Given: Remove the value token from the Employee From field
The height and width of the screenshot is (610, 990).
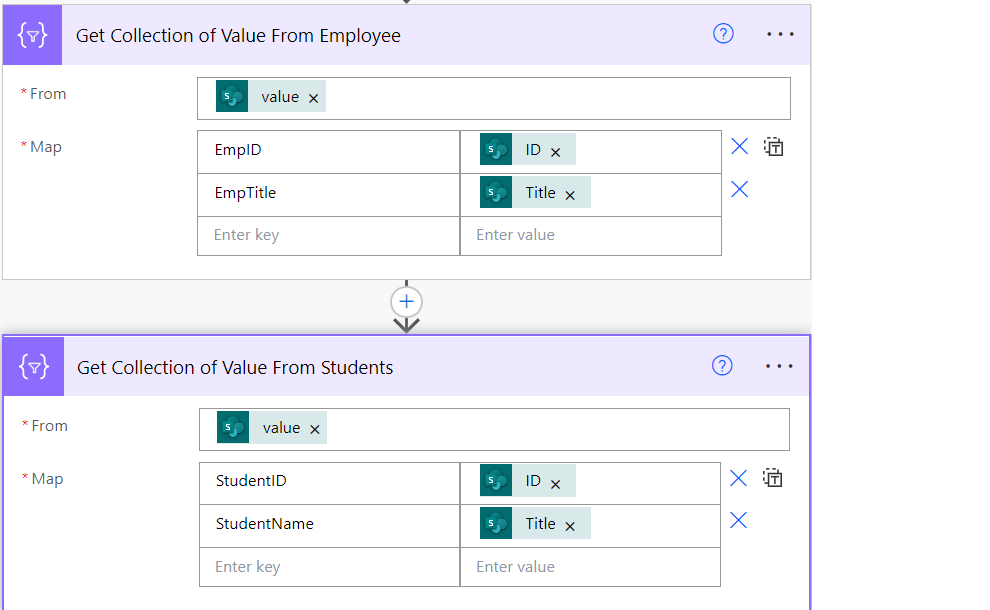Looking at the screenshot, I should coord(313,99).
